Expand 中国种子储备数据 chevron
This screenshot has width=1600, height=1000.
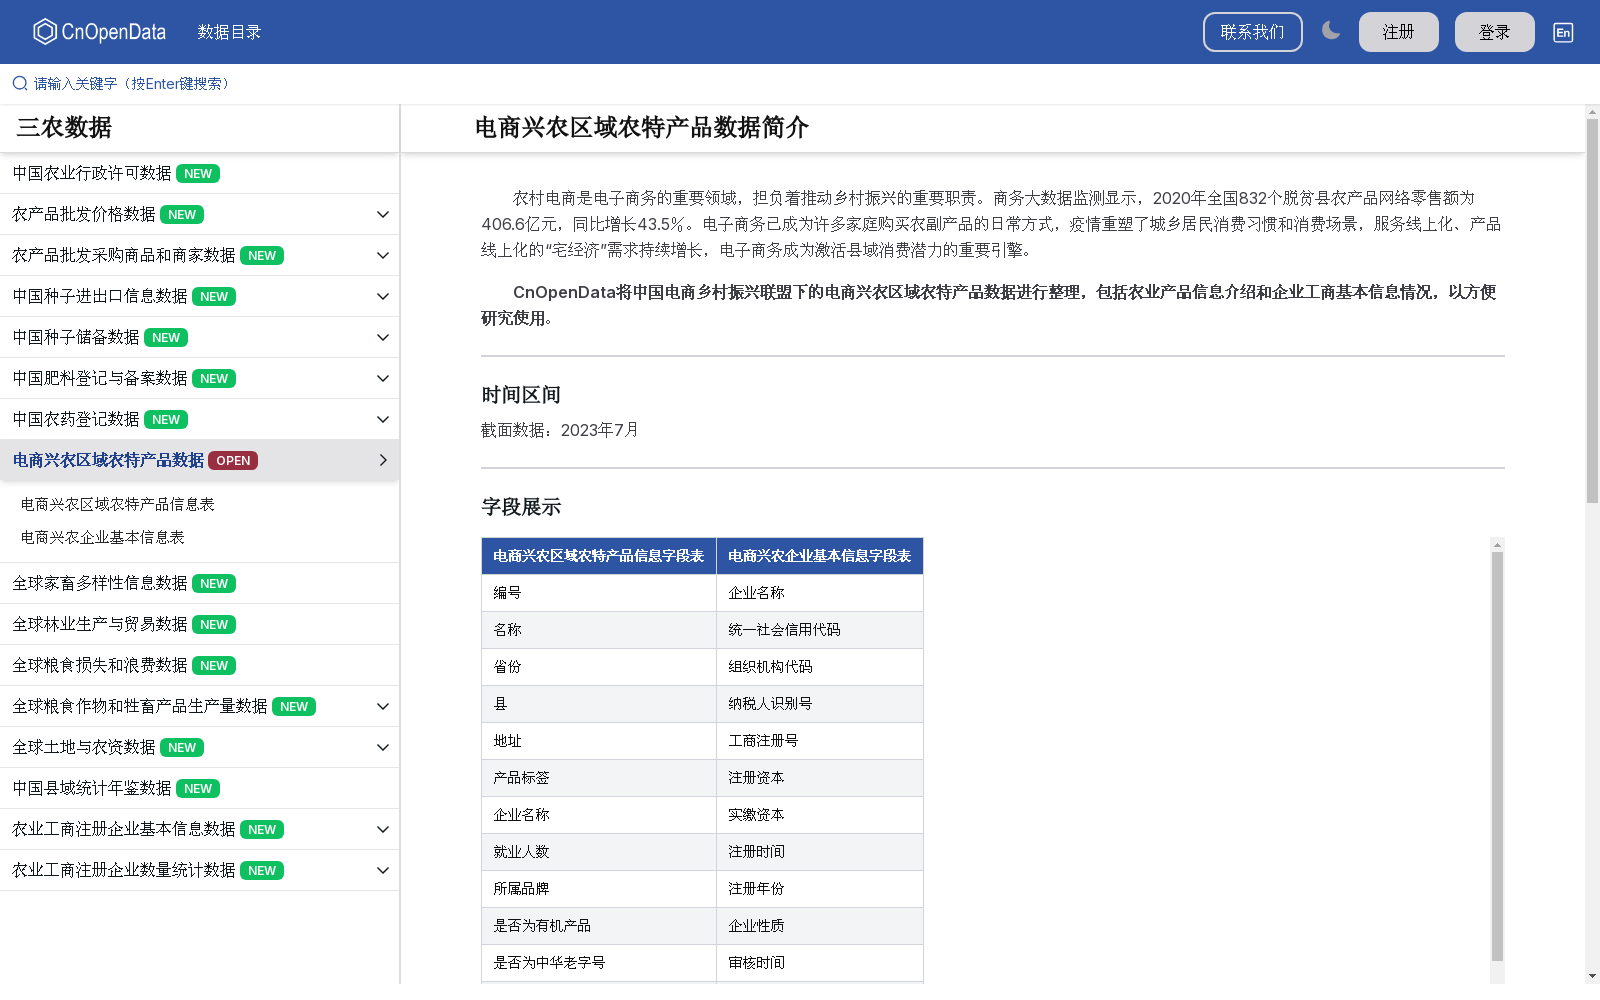coord(382,337)
